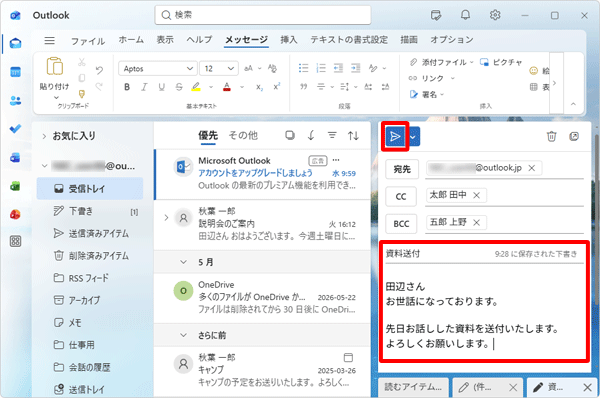Toggle superscript formatting
This screenshot has width=600, height=398.
(276, 87)
